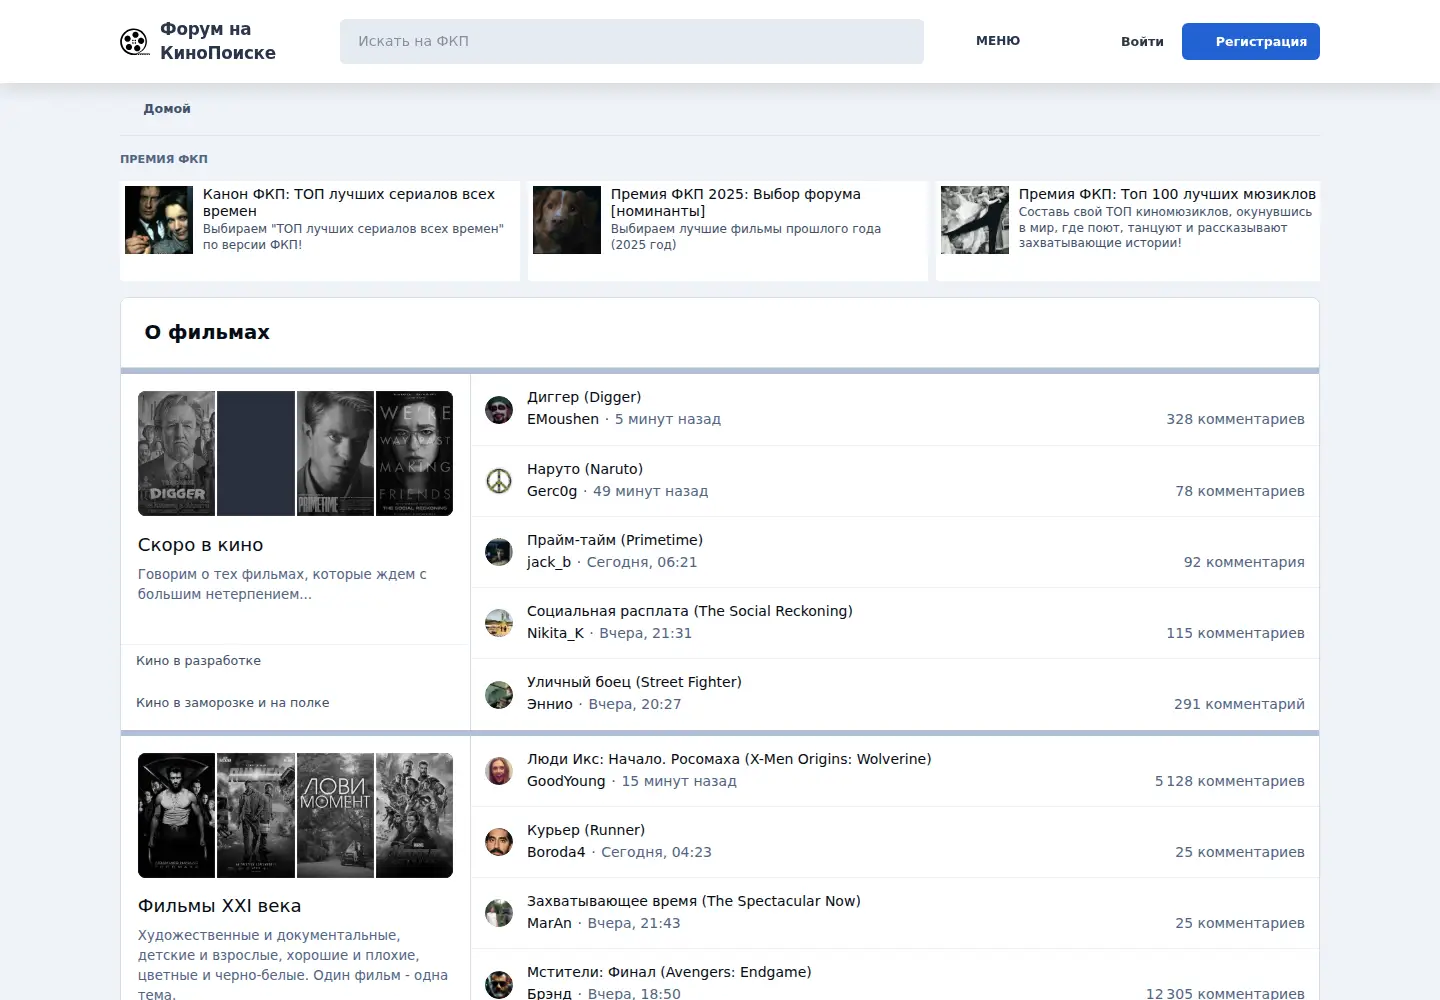Viewport: 1440px width, 1000px height.
Task: Open Эннио's avatar in Street Fighter row
Action: tap(499, 694)
